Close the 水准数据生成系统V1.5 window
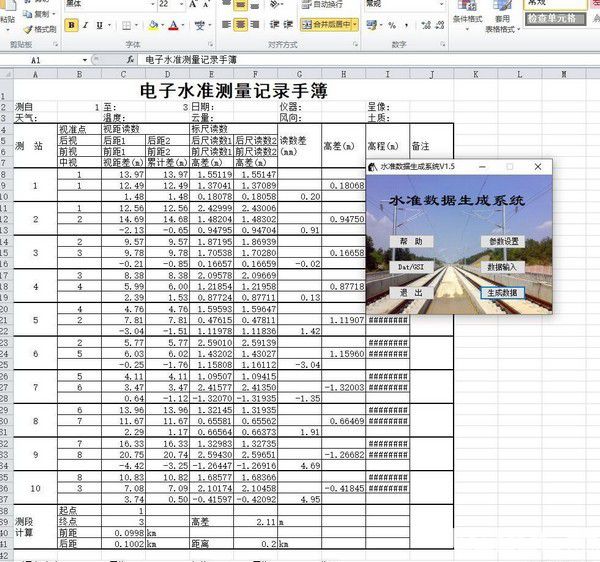Viewport: 600px width, 562px height. (x=538, y=166)
